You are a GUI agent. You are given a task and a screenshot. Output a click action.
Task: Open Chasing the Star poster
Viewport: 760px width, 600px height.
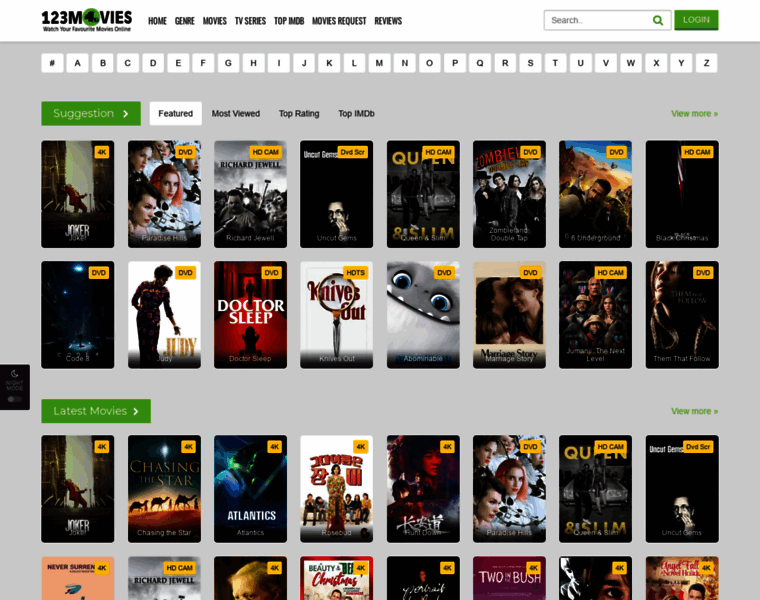[164, 489]
